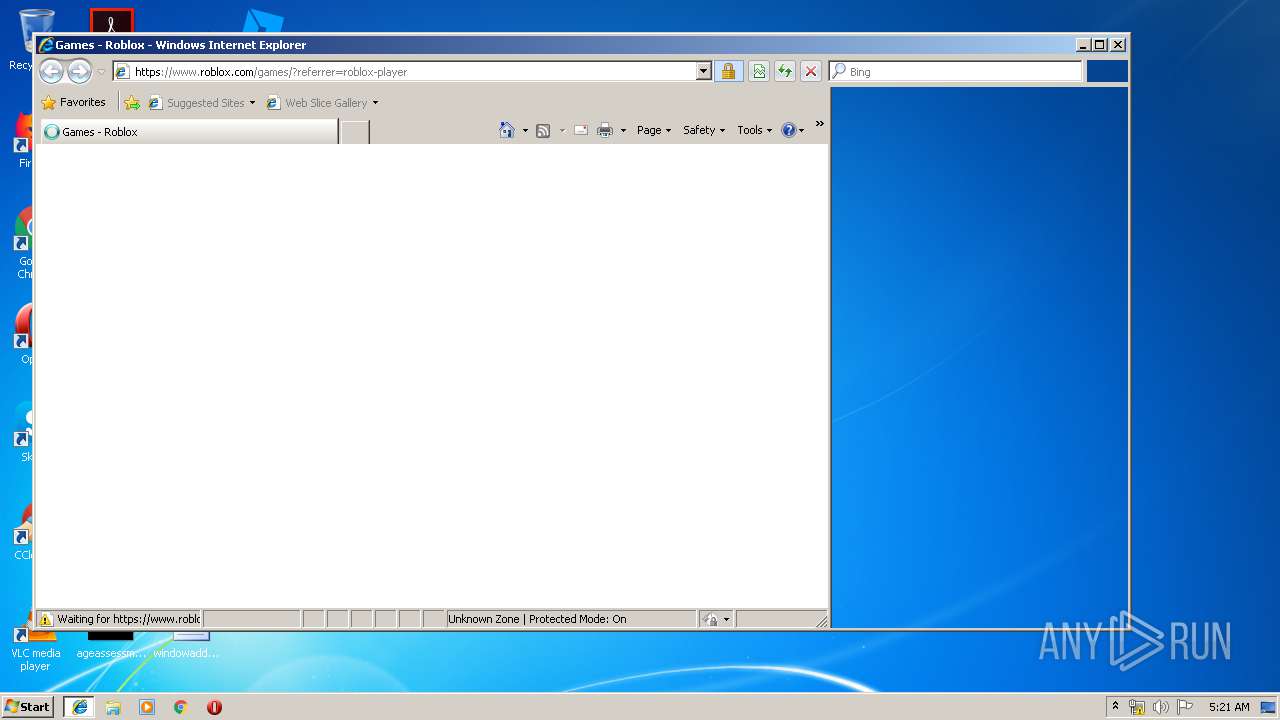The height and width of the screenshot is (720, 1280).
Task: Click the browser Forward arrow button
Action: tap(79, 71)
